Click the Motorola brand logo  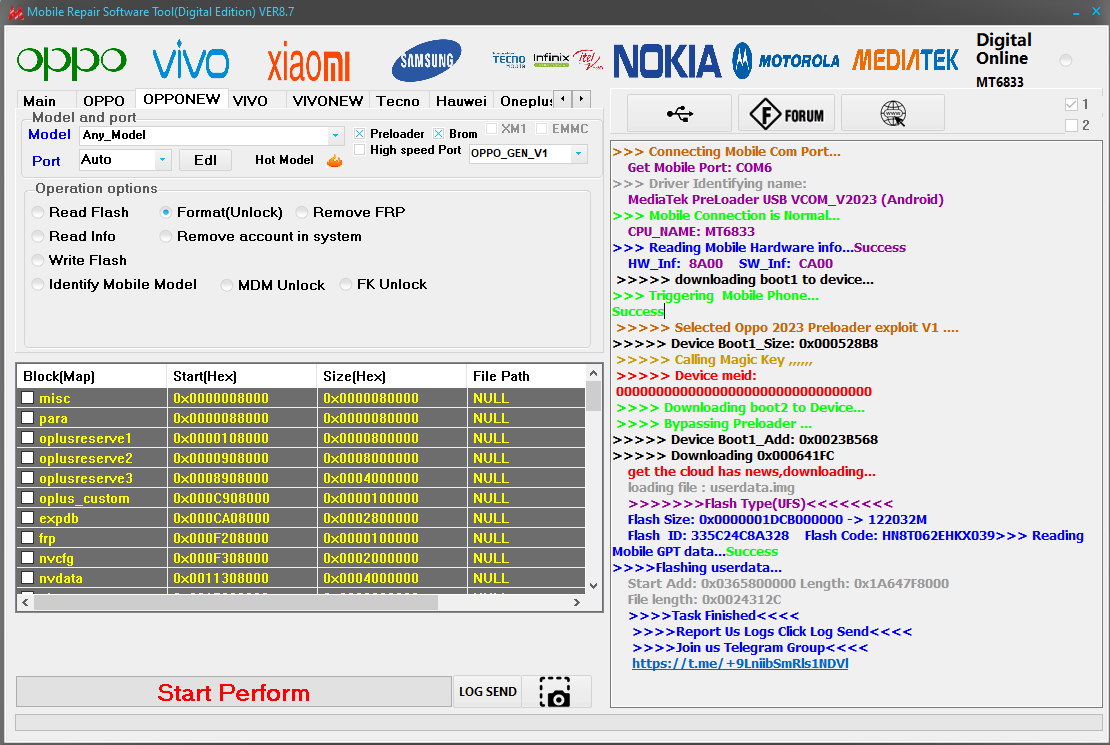click(785, 60)
